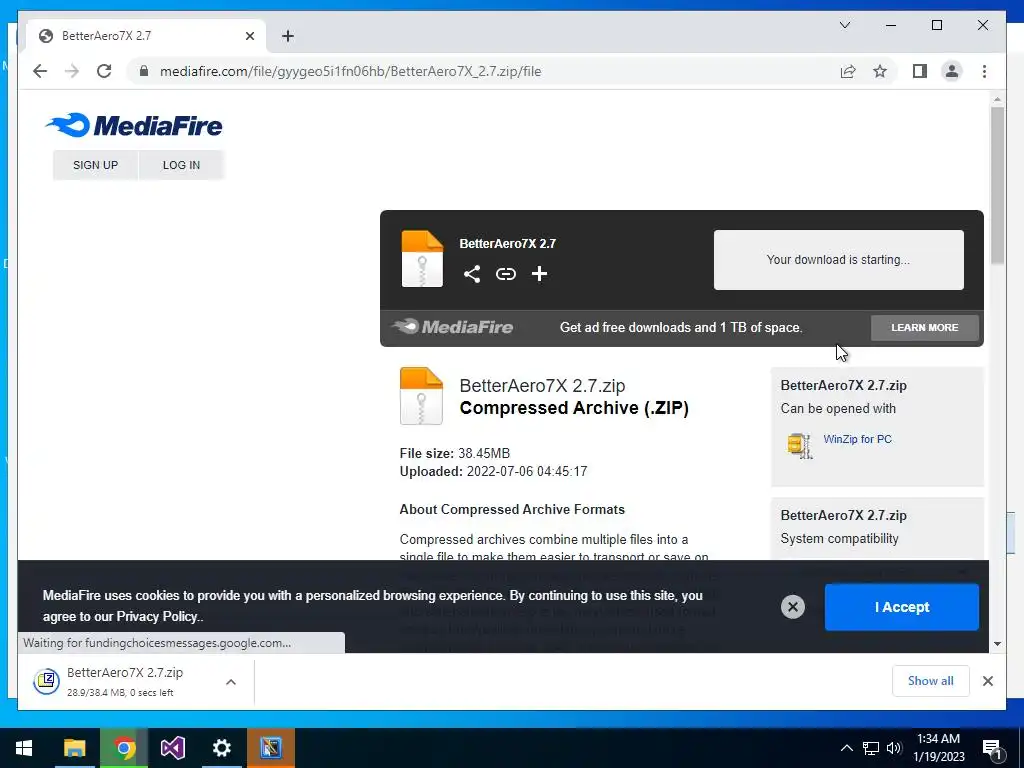Reload the MediaFire page

coord(104,71)
